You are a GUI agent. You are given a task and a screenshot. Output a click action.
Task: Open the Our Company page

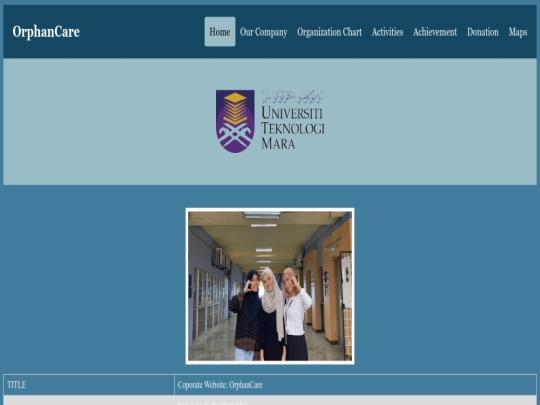click(x=263, y=32)
